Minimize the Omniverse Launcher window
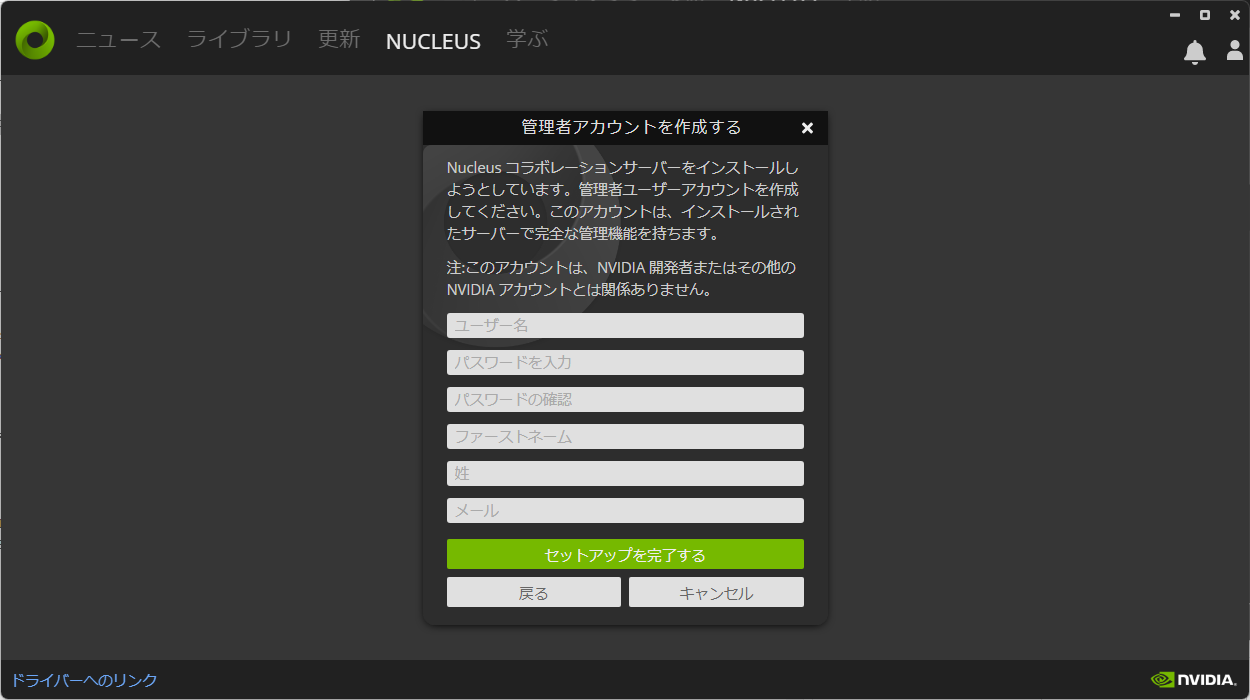This screenshot has width=1250, height=700. (x=1174, y=14)
